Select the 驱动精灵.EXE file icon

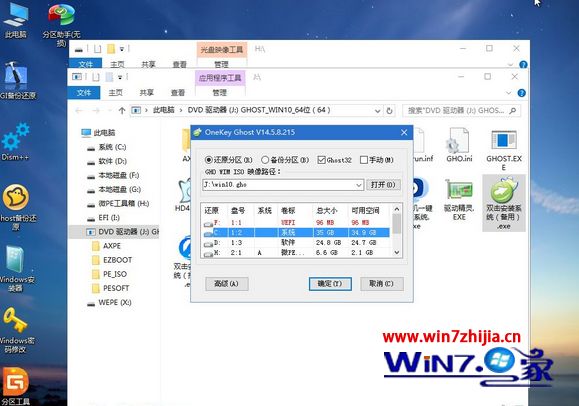(x=459, y=200)
